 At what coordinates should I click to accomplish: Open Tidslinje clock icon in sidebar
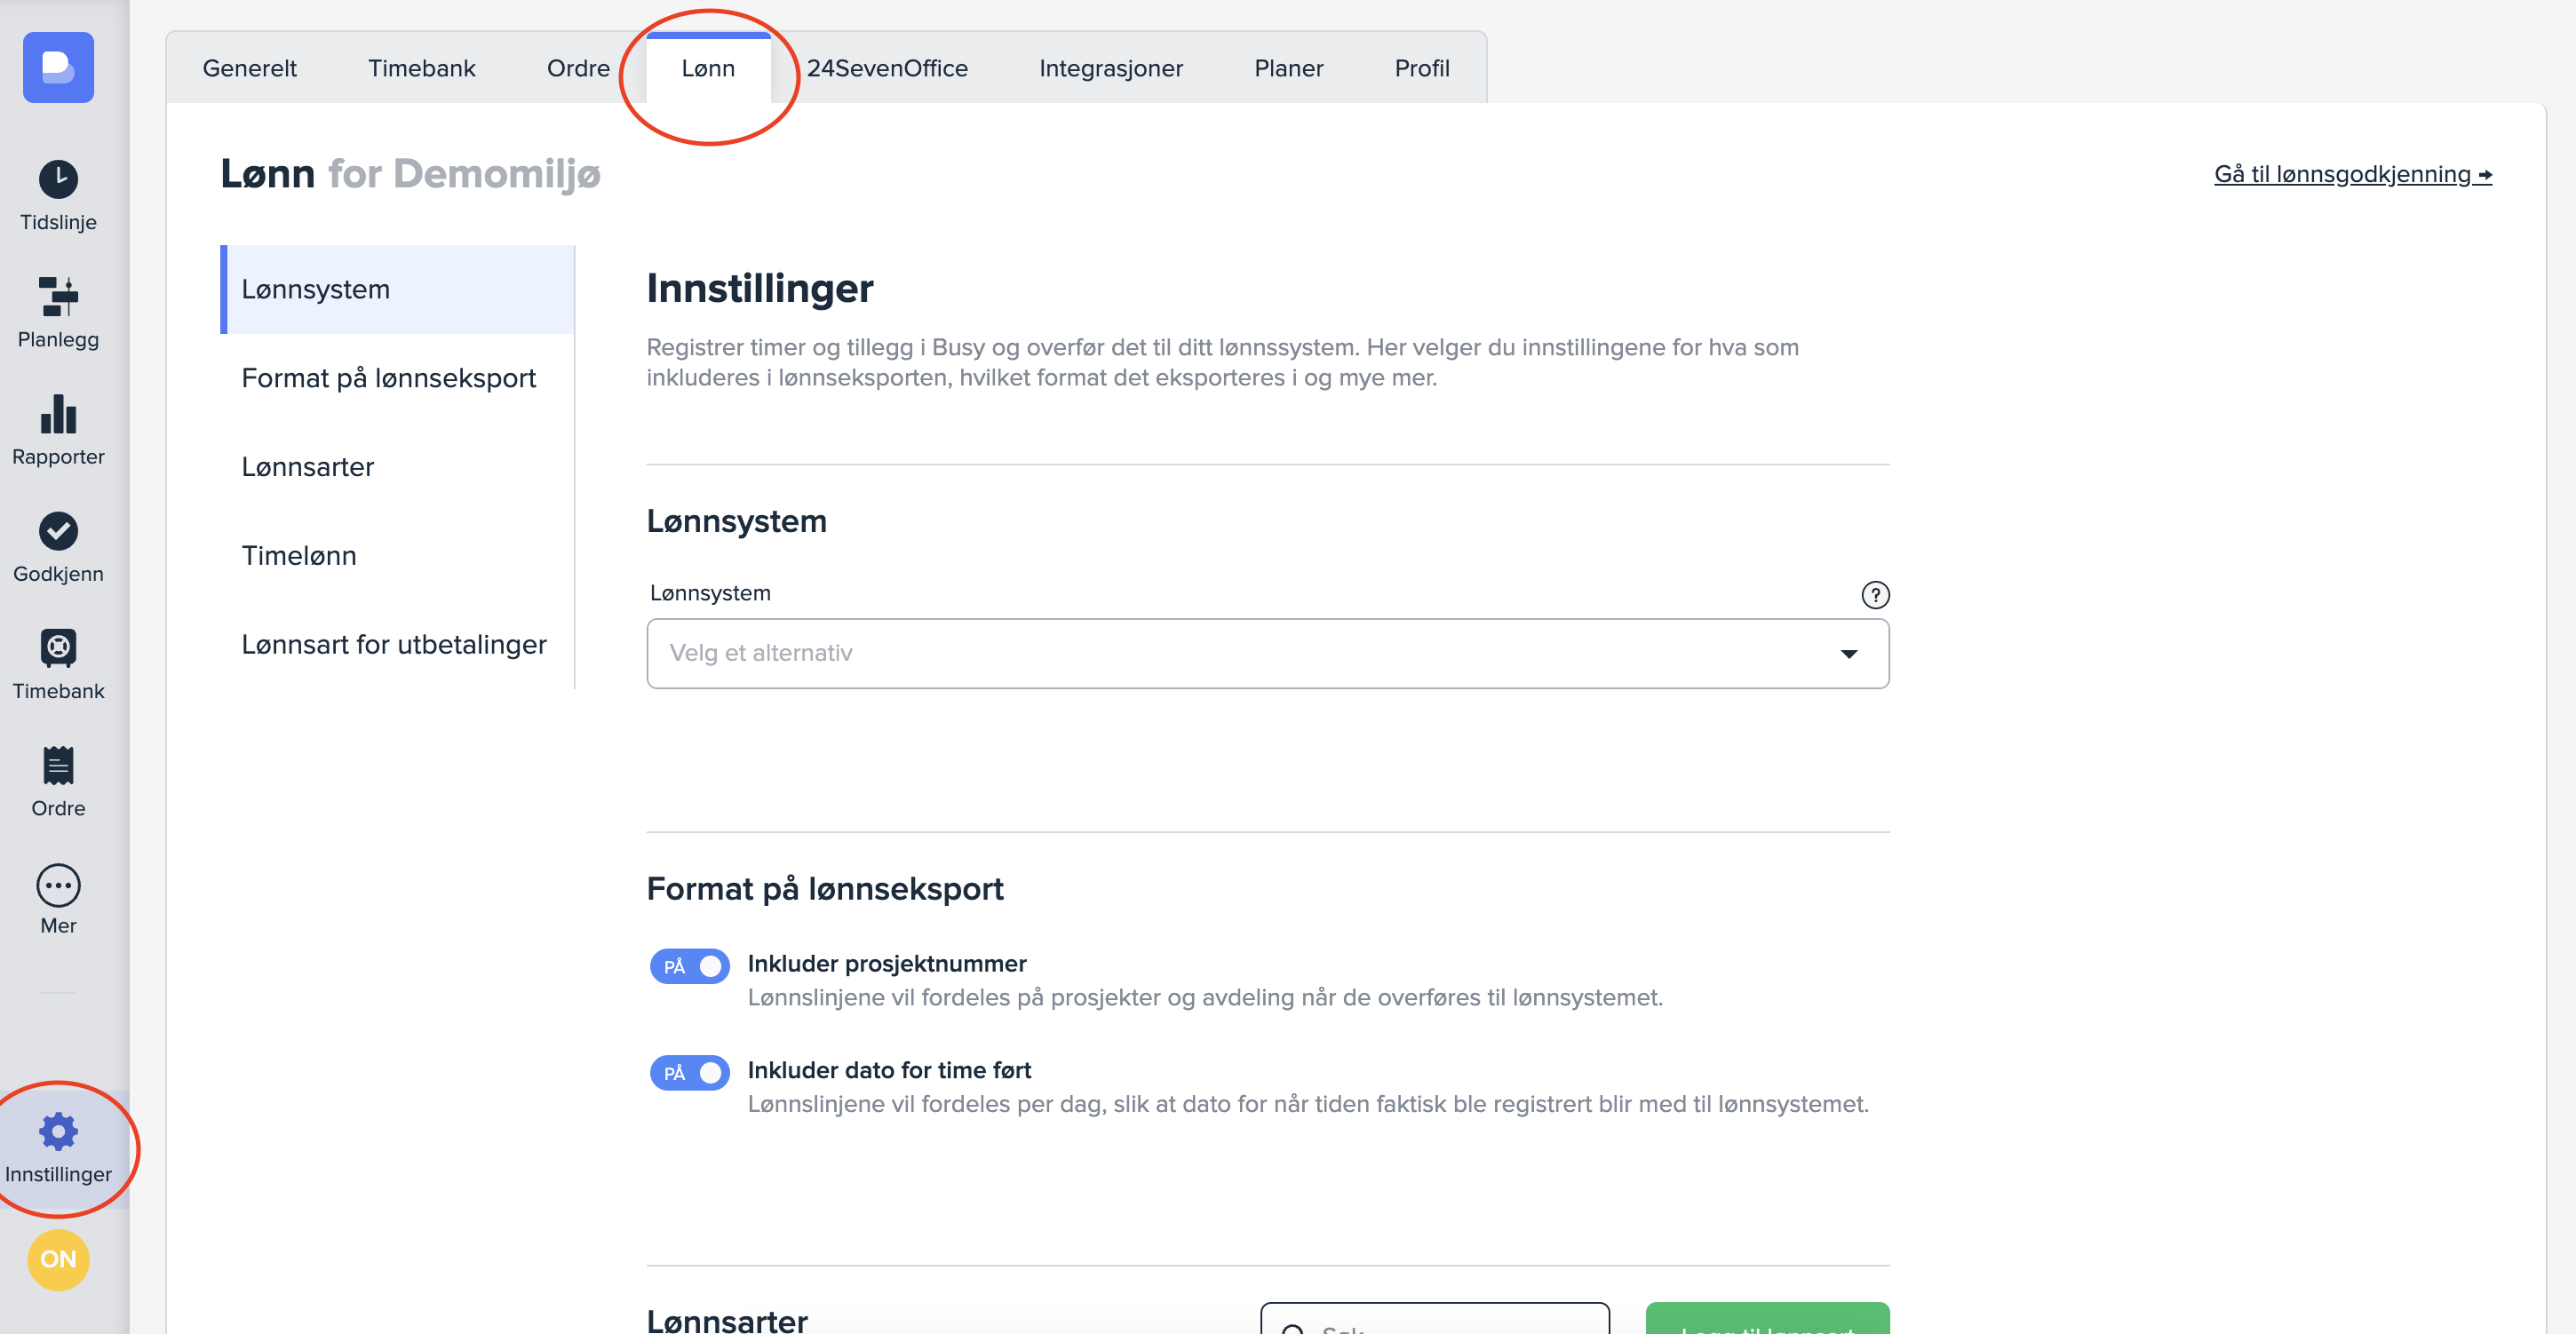58,180
